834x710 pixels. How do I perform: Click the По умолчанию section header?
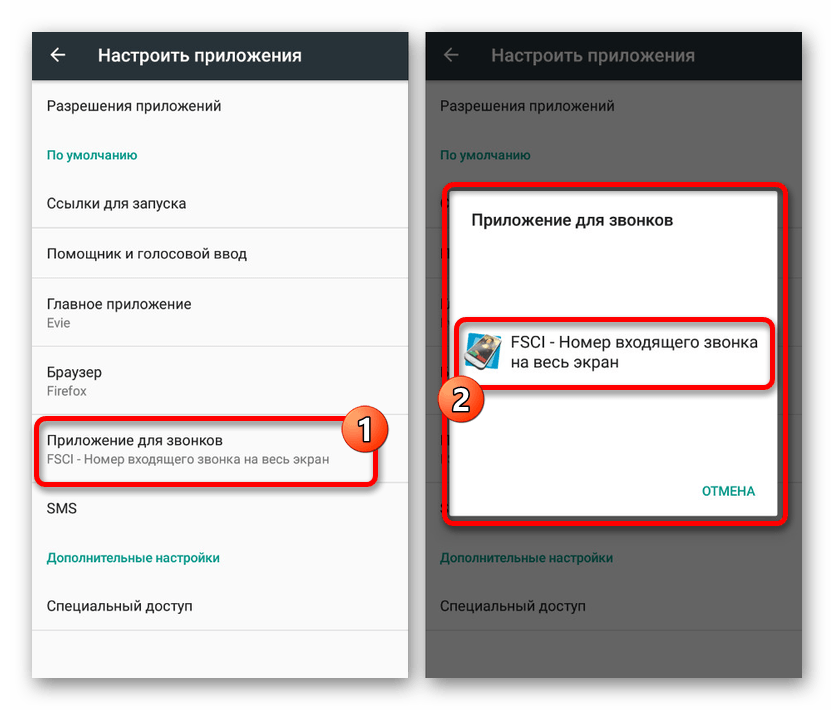pyautogui.click(x=92, y=155)
